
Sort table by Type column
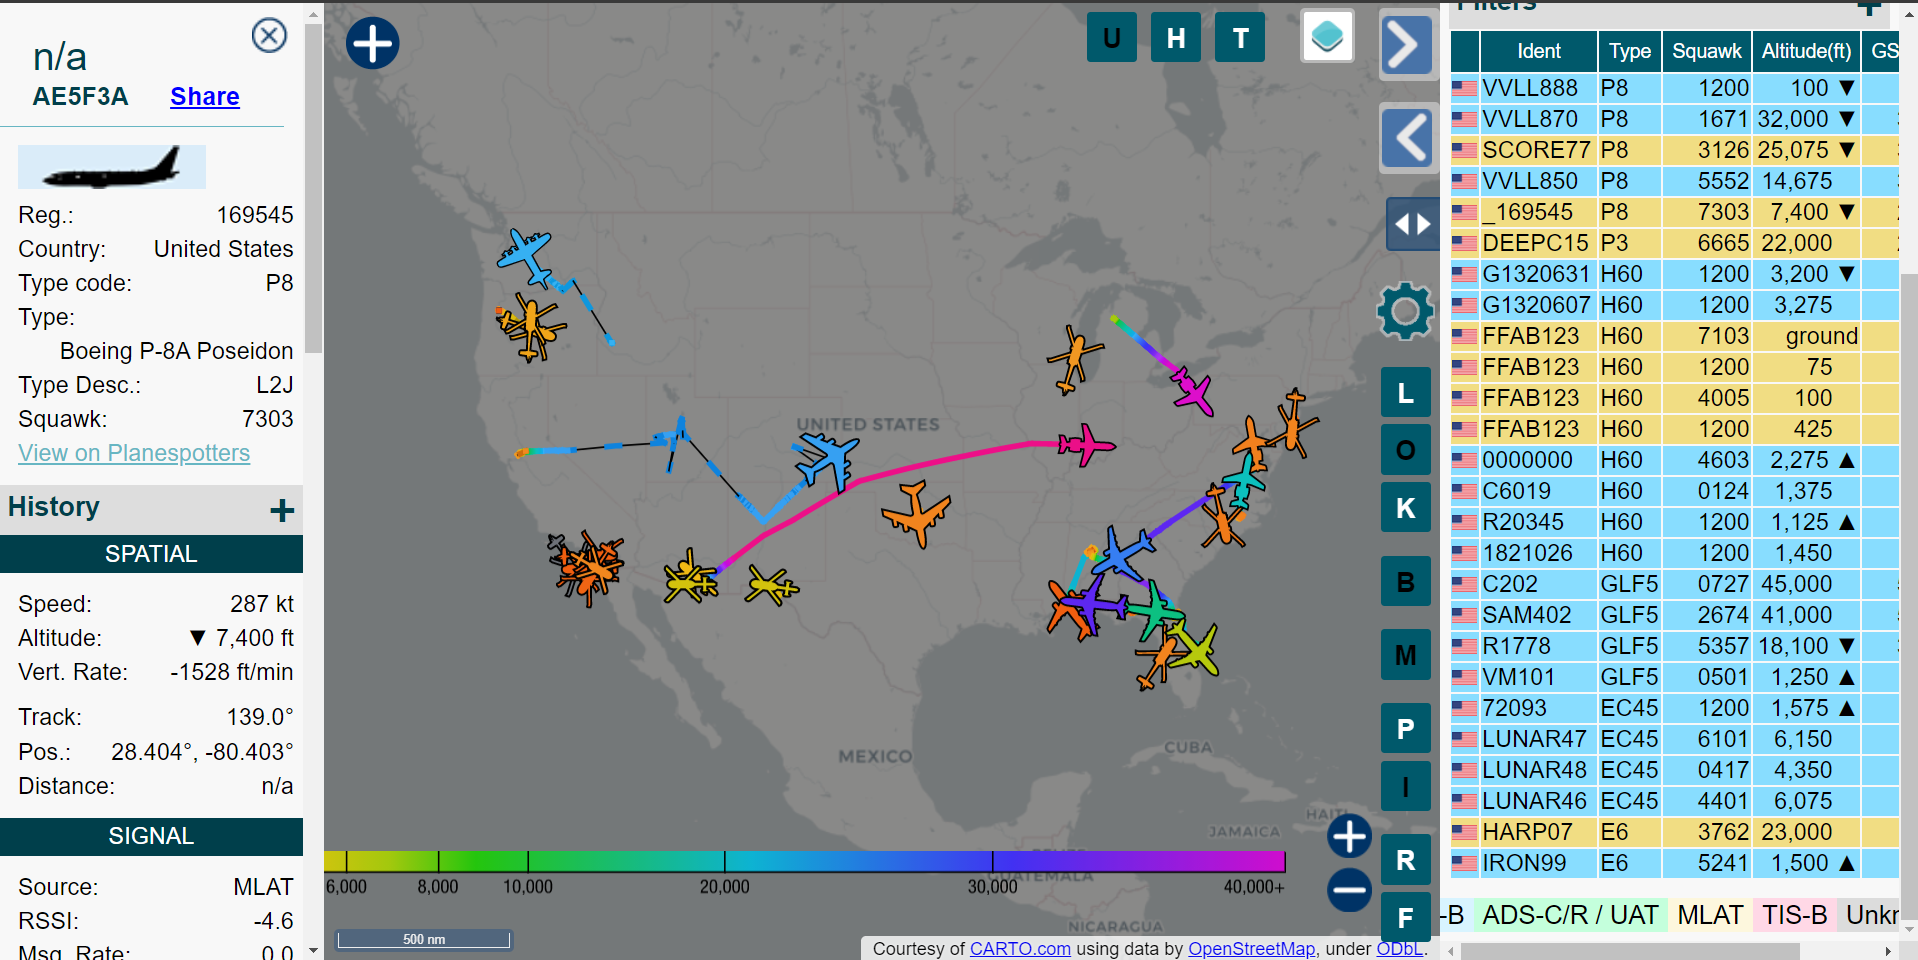pos(1629,51)
